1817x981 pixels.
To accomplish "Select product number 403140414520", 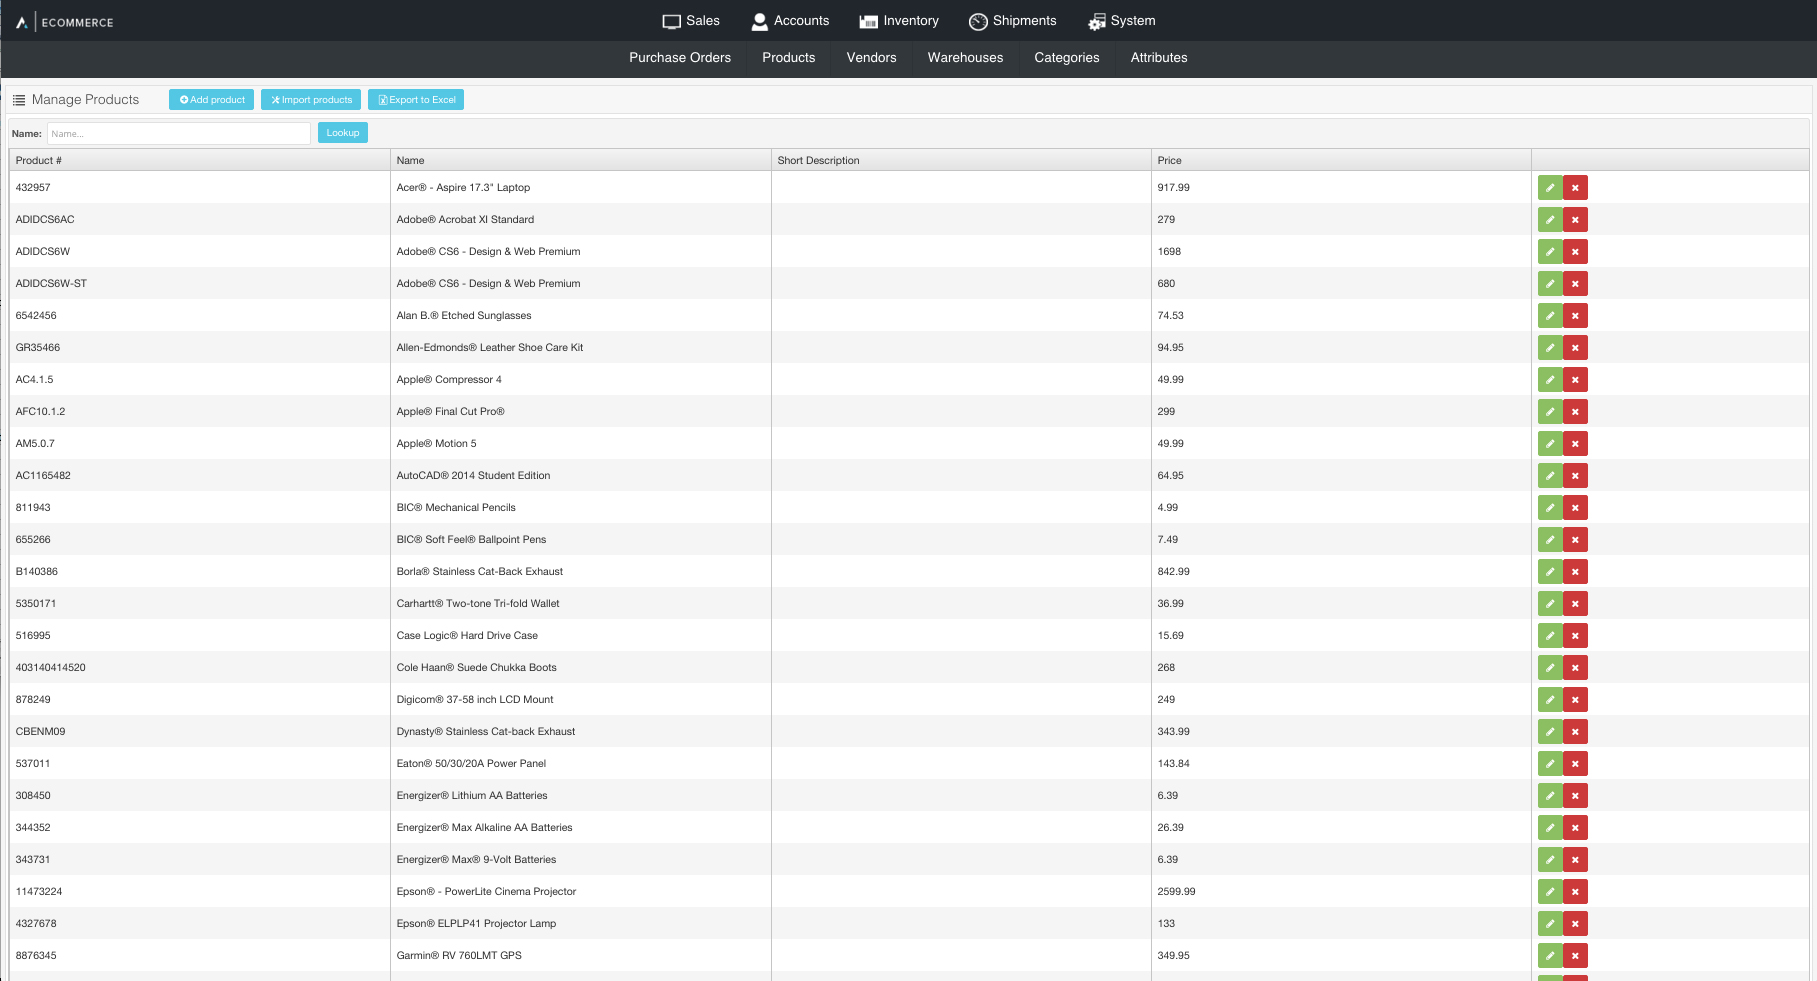I will (x=51, y=668).
